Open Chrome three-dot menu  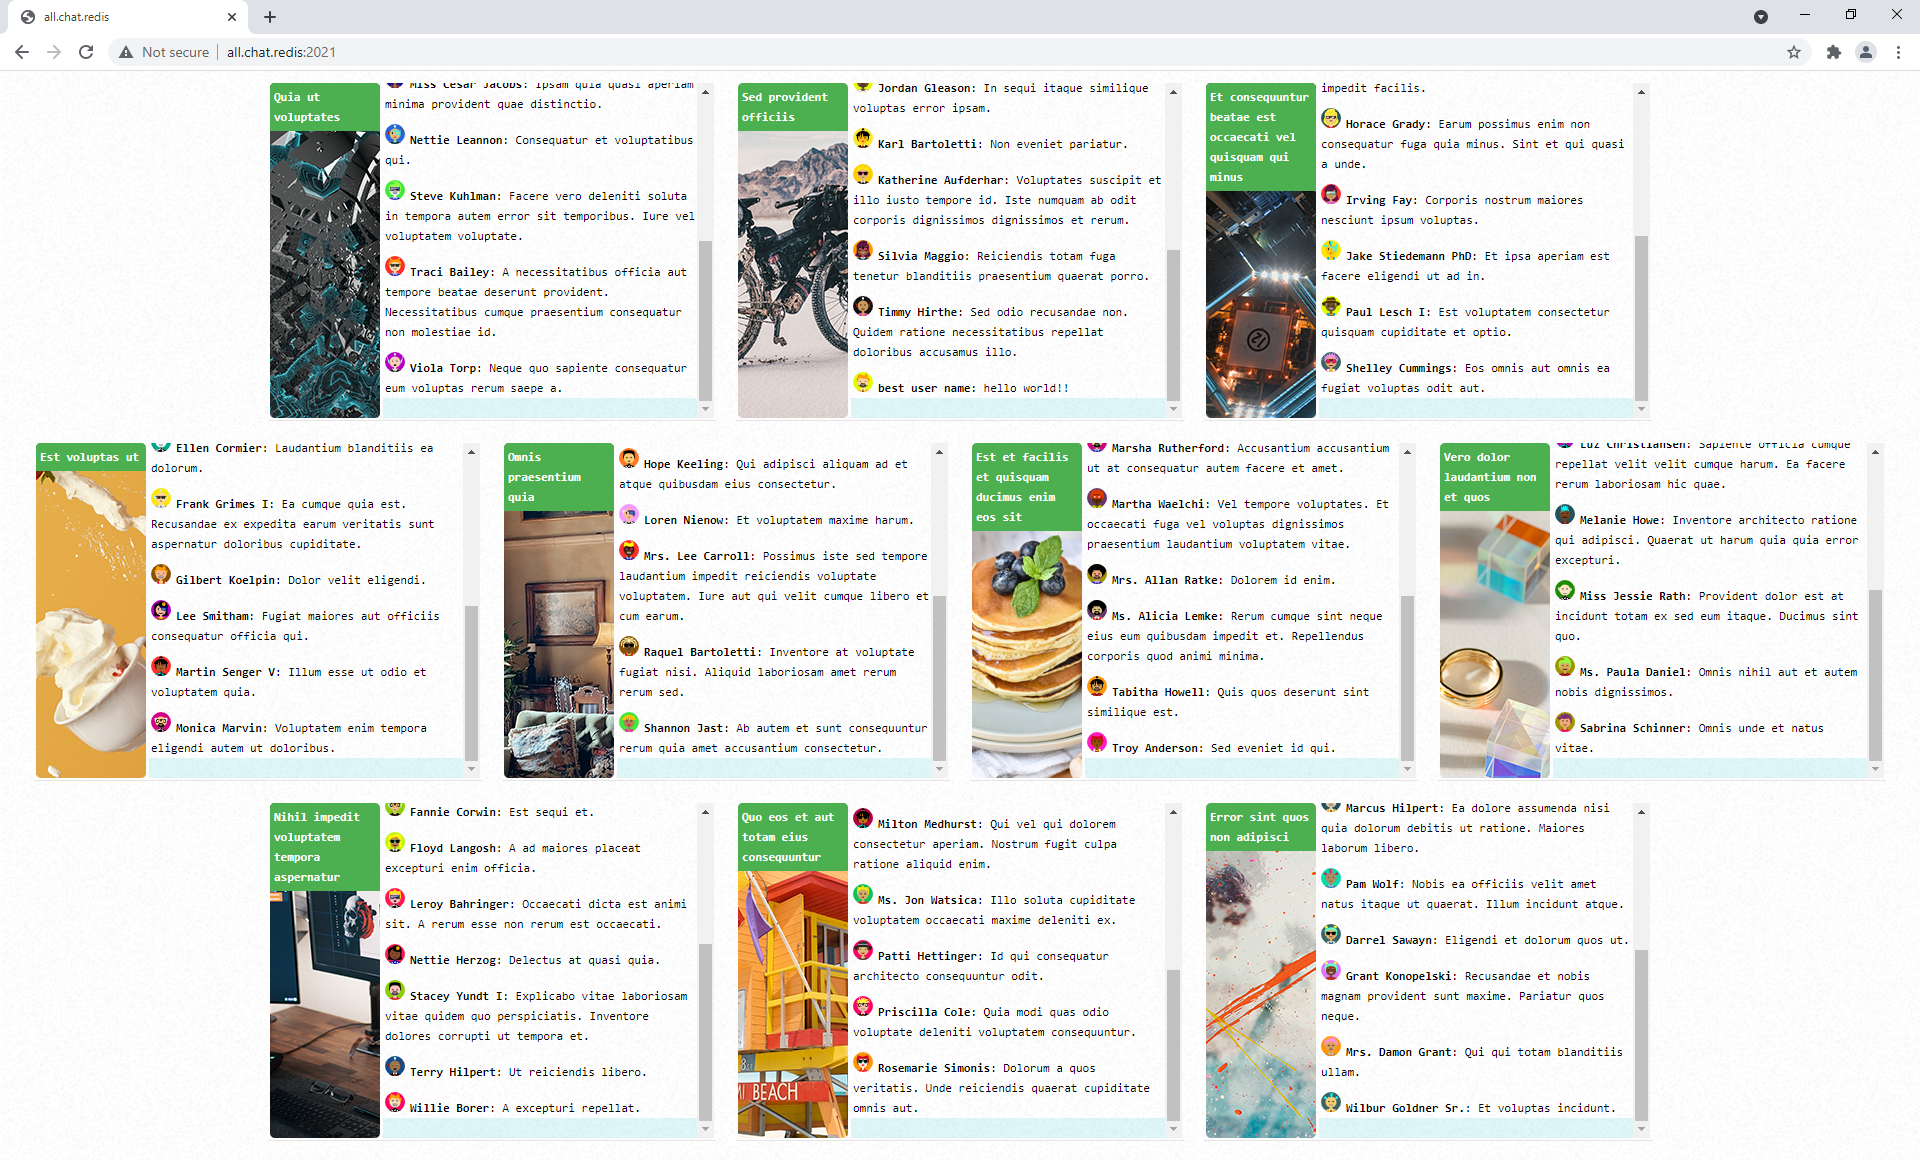(1898, 52)
